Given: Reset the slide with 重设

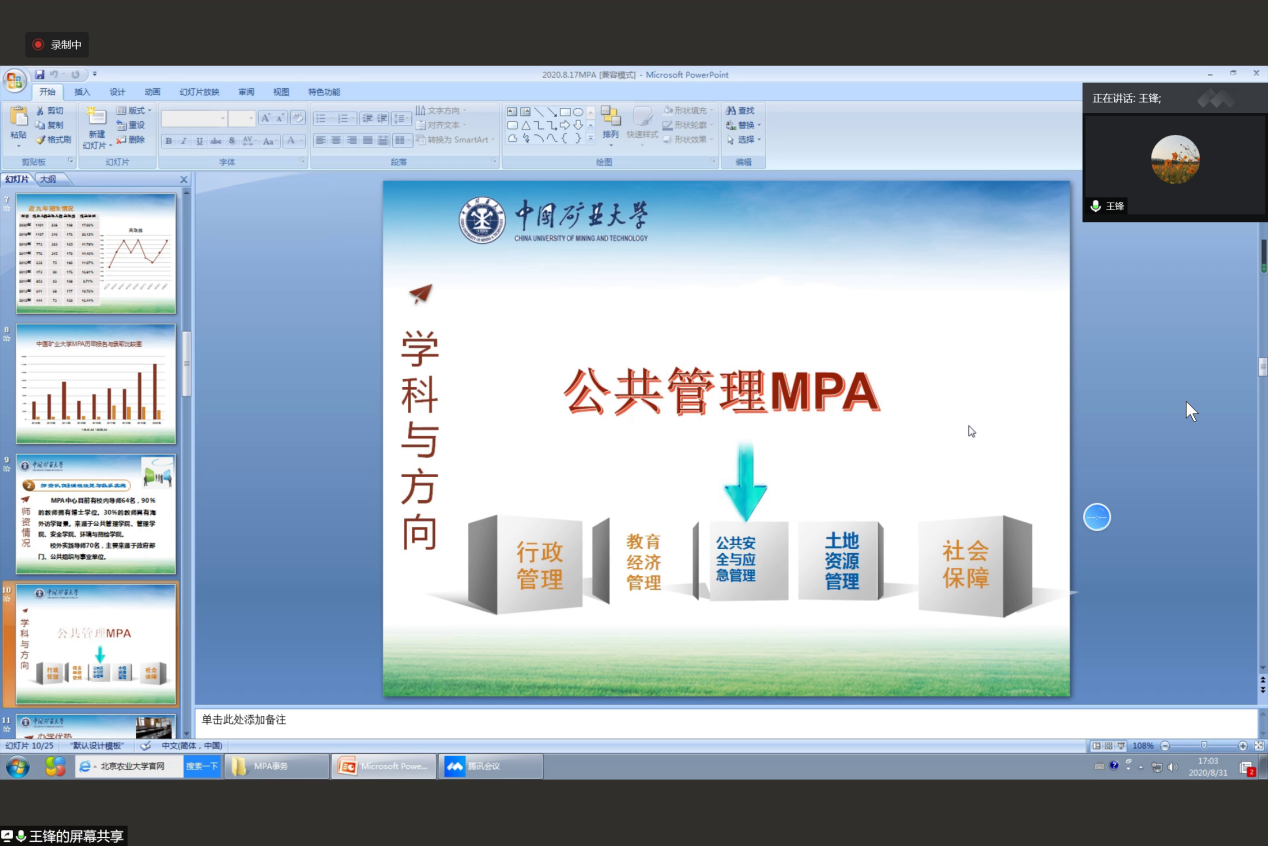Looking at the screenshot, I should (x=130, y=125).
